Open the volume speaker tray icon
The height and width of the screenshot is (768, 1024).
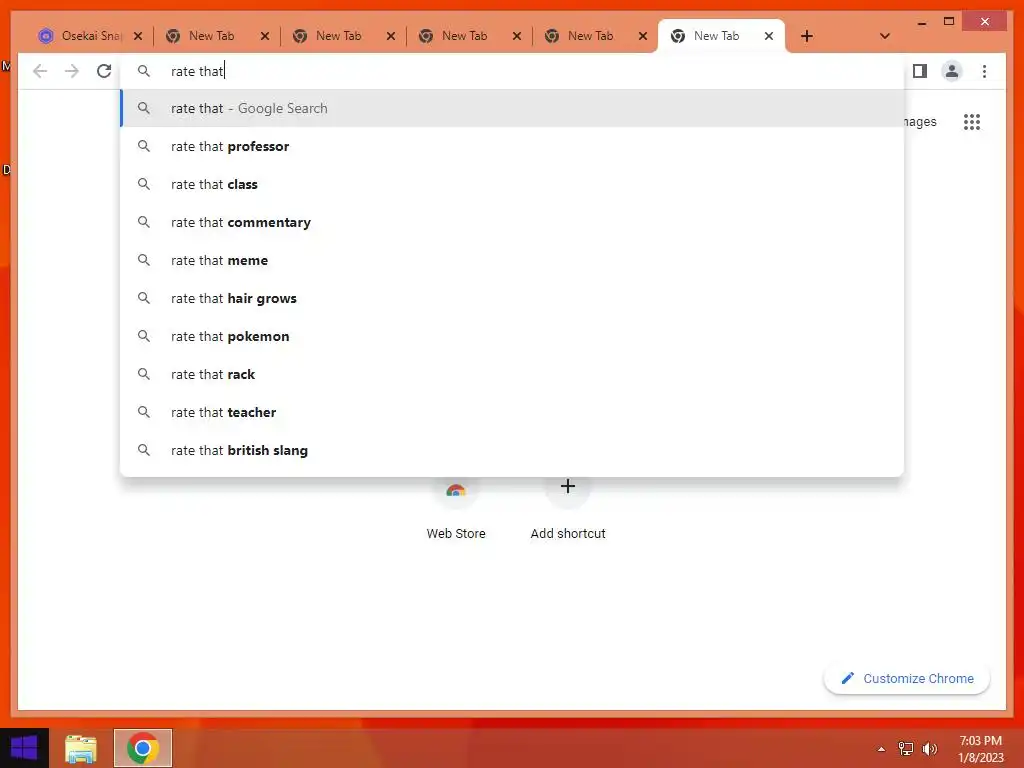(929, 749)
